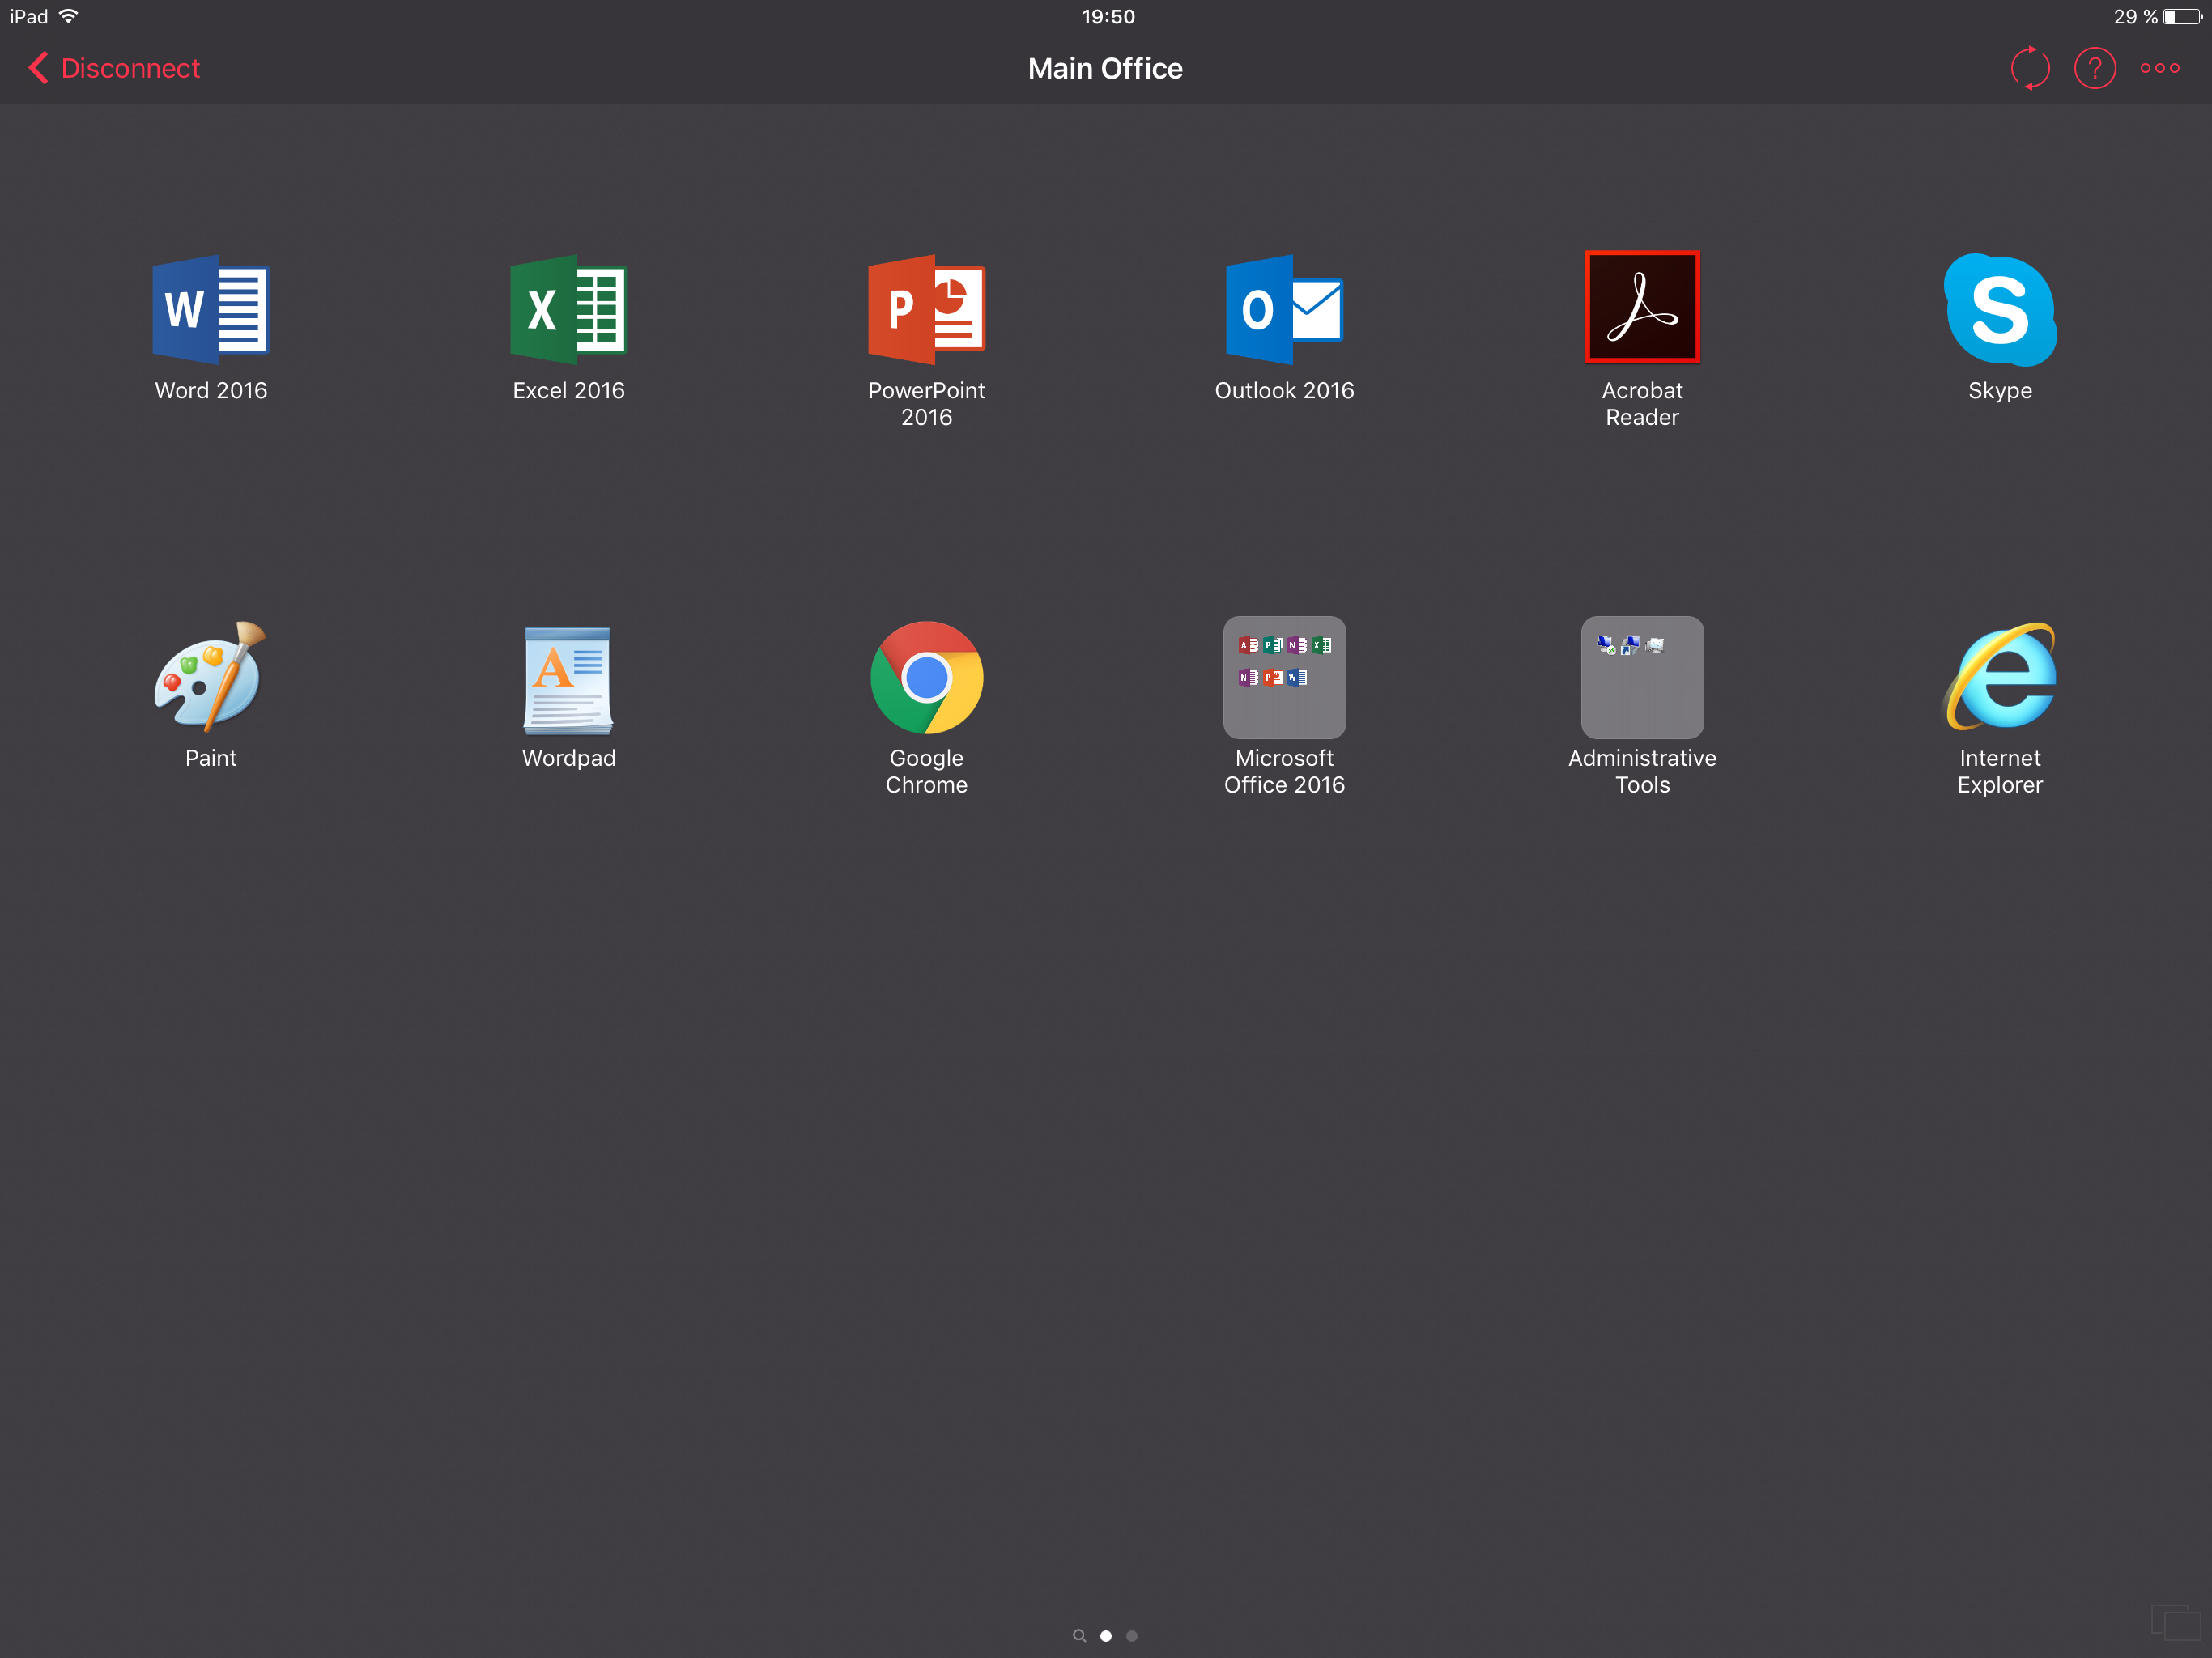2212x1658 pixels.
Task: Expand the Microsoft Office 2016 folder
Action: 1284,677
